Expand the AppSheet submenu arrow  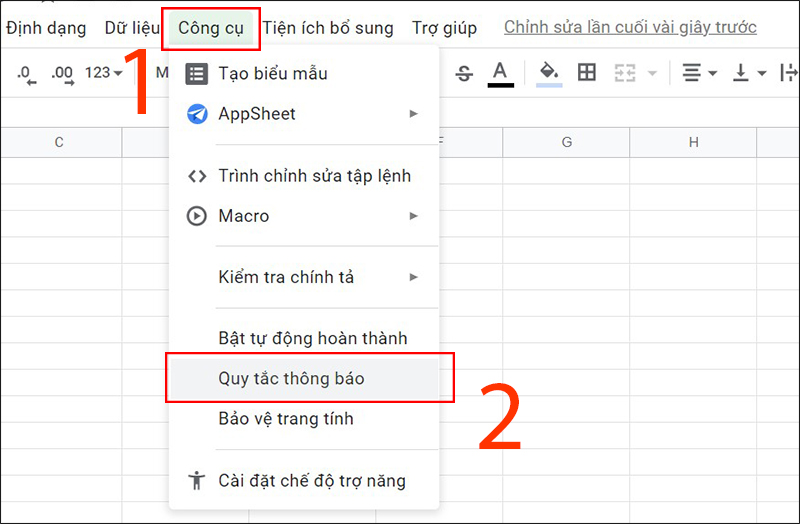pyautogui.click(x=413, y=114)
